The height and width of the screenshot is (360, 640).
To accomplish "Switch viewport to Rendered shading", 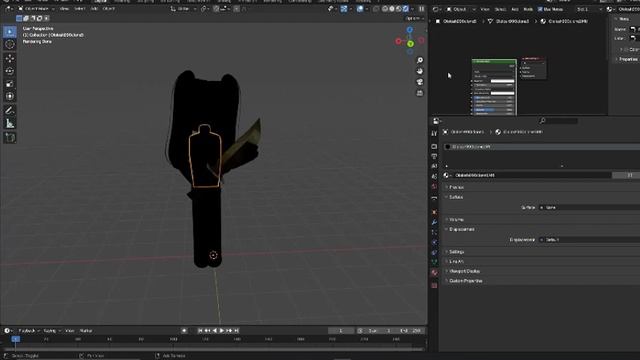I will (x=406, y=9).
